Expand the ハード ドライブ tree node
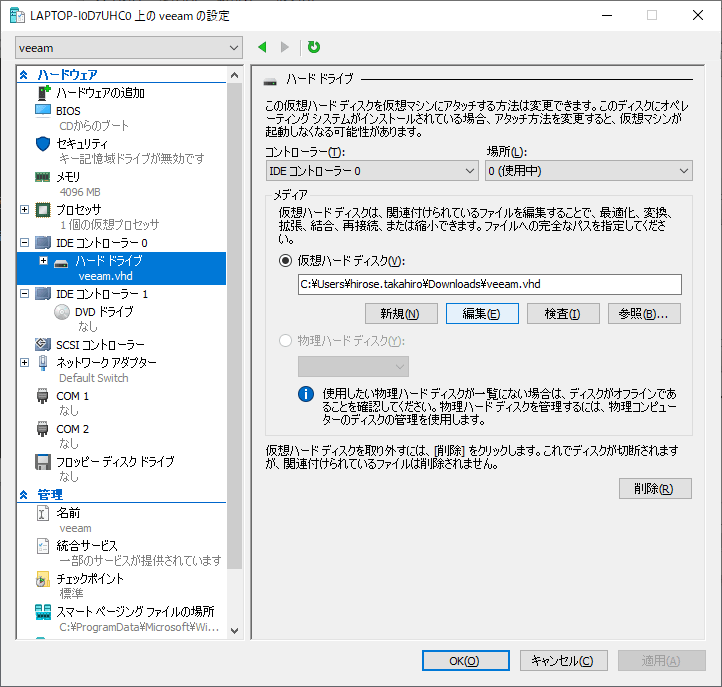Viewport: 722px width, 687px height. coord(43,261)
